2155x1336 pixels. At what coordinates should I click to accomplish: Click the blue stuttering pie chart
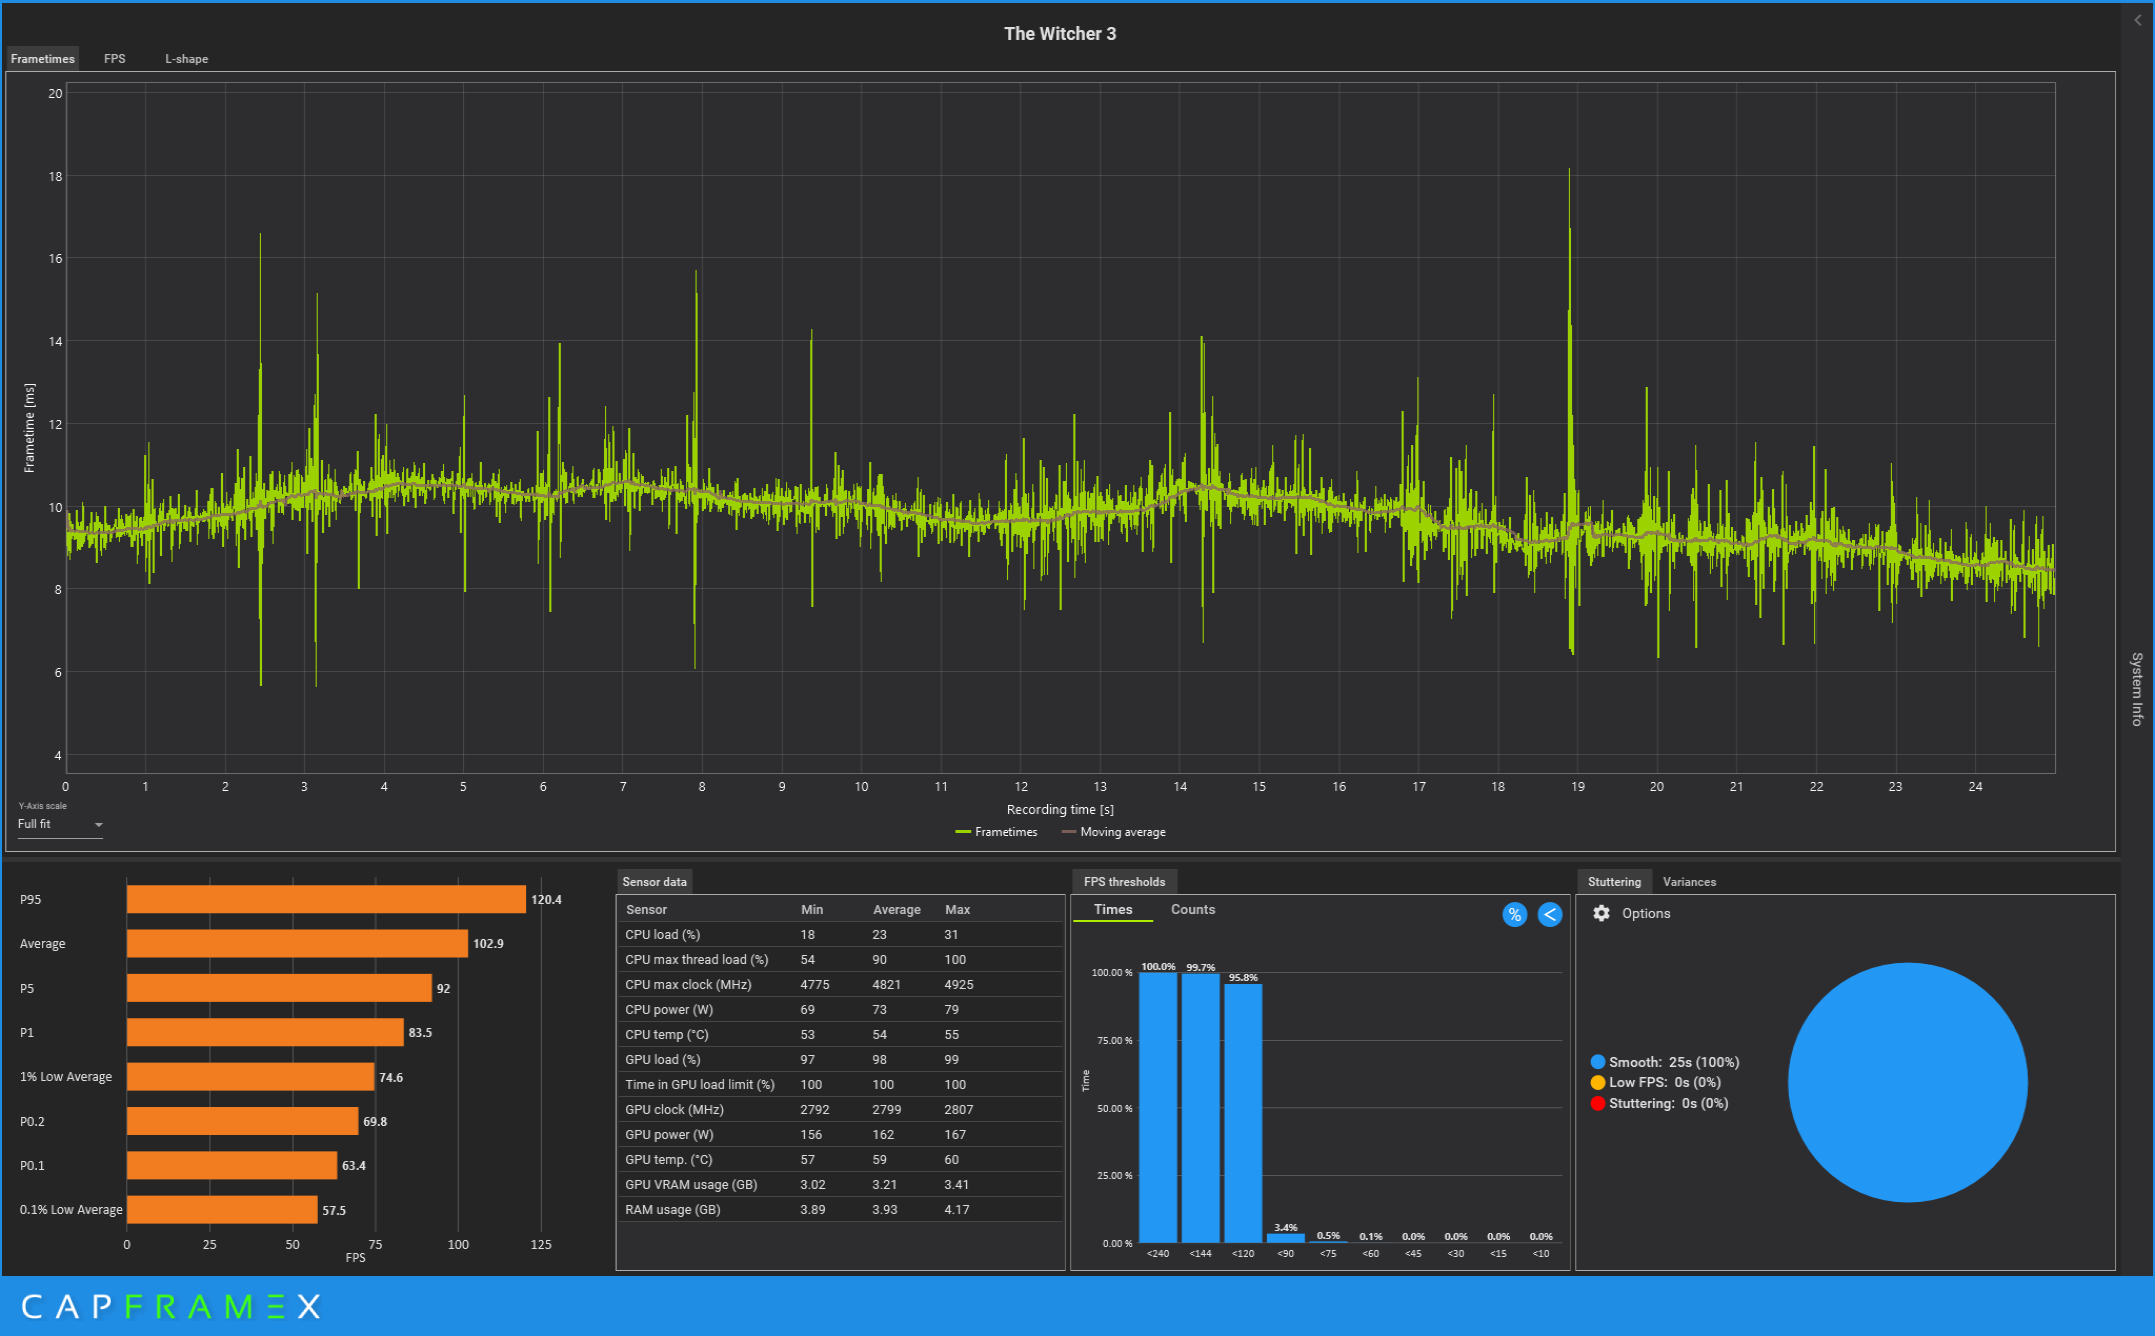pyautogui.click(x=1907, y=1082)
